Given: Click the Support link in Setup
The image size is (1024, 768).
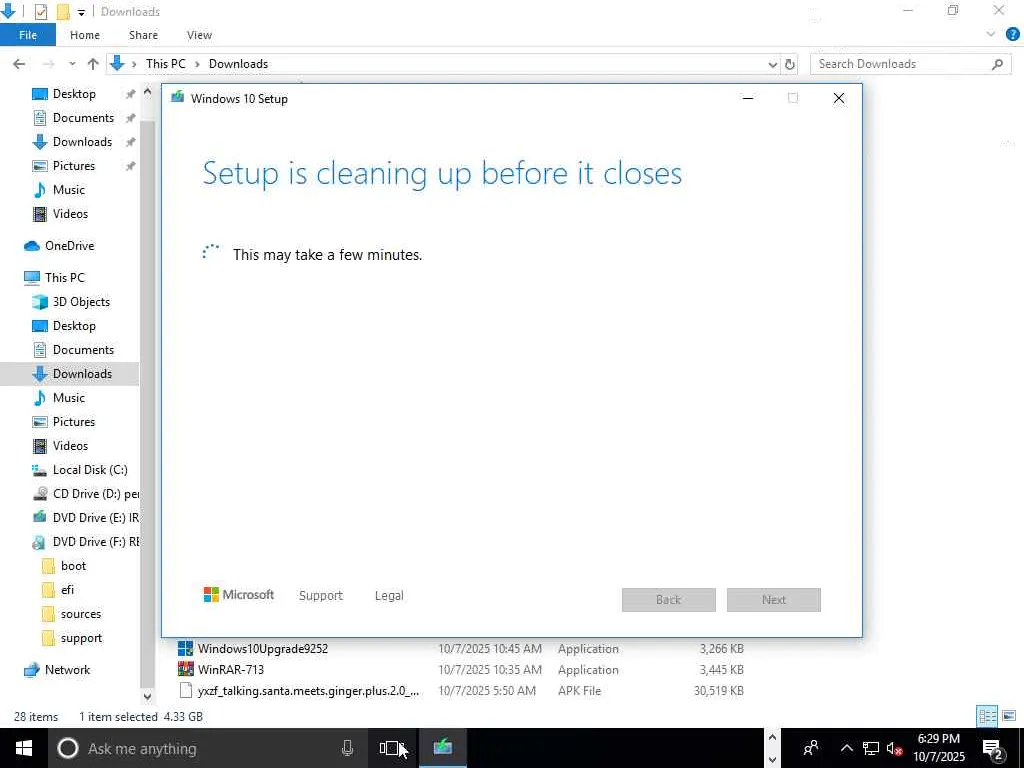Looking at the screenshot, I should pyautogui.click(x=321, y=596).
